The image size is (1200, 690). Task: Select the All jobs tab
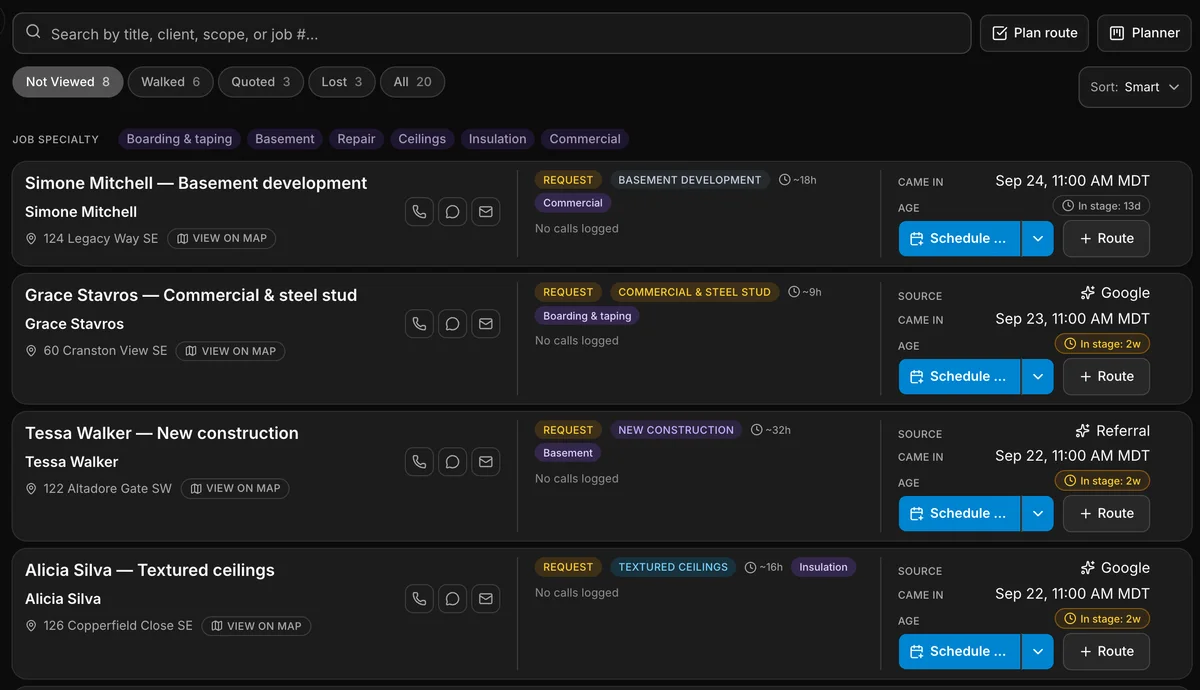click(x=412, y=82)
